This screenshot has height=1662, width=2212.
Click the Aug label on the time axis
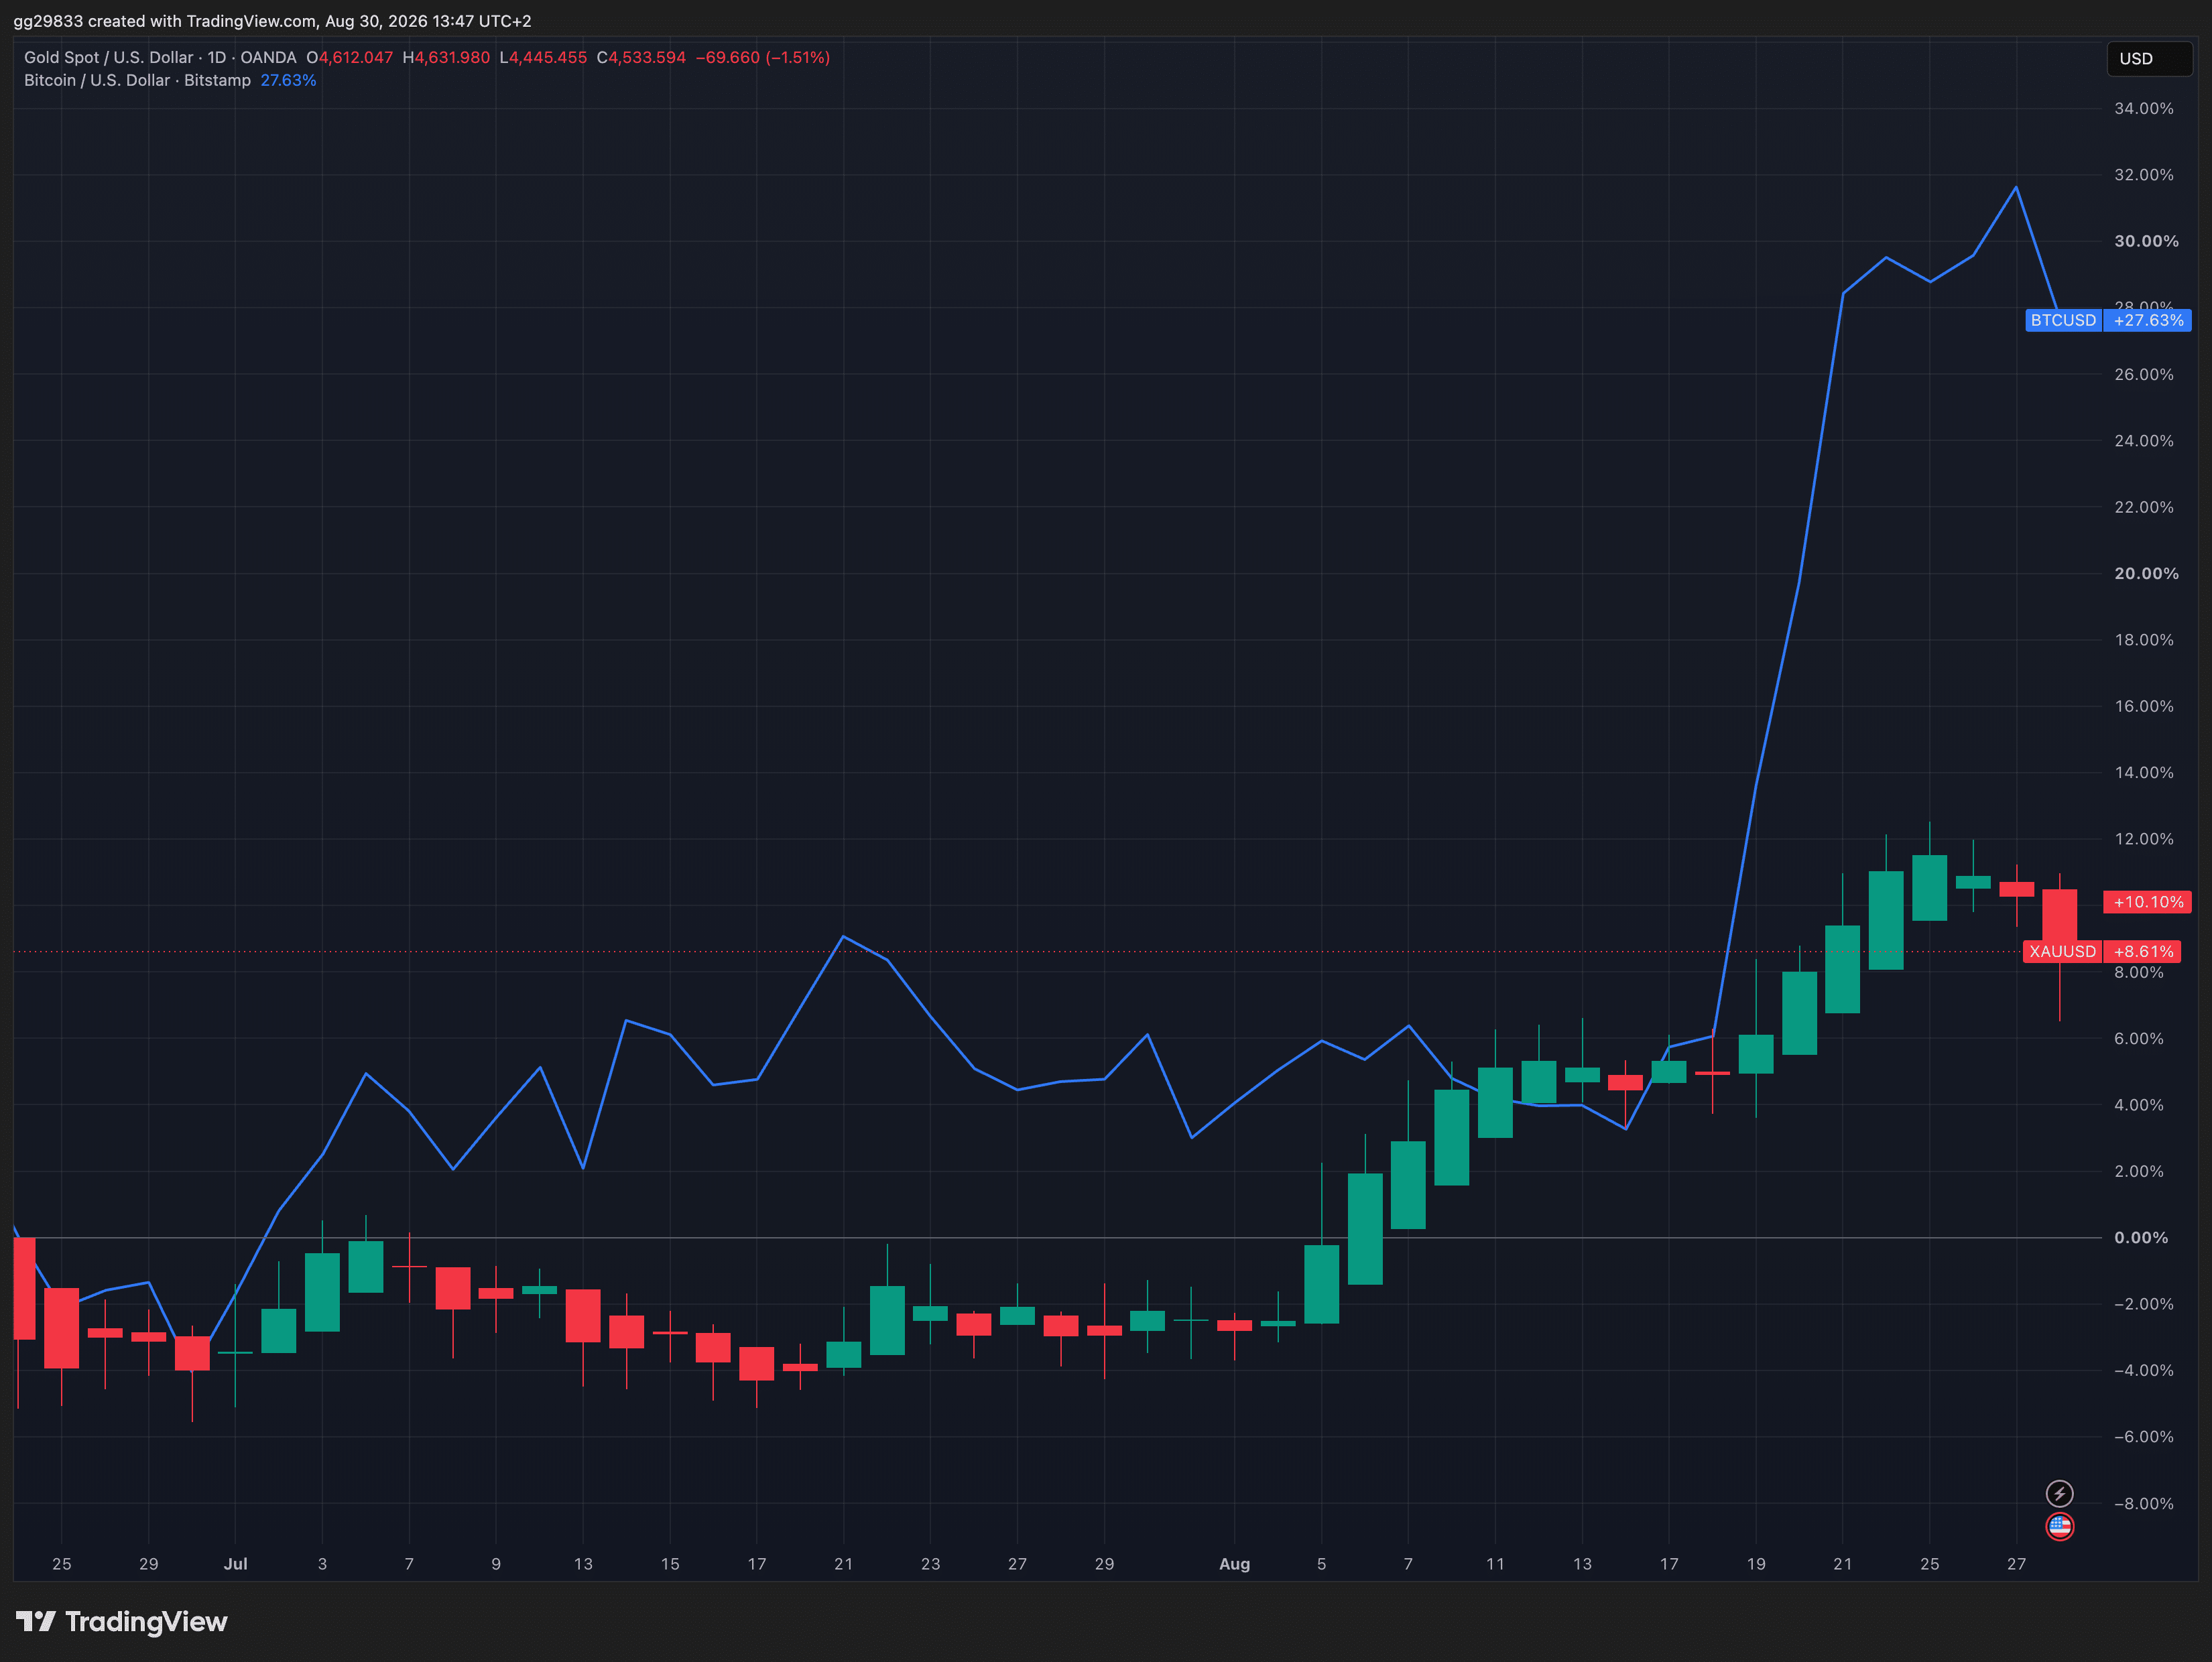pyautogui.click(x=1234, y=1564)
